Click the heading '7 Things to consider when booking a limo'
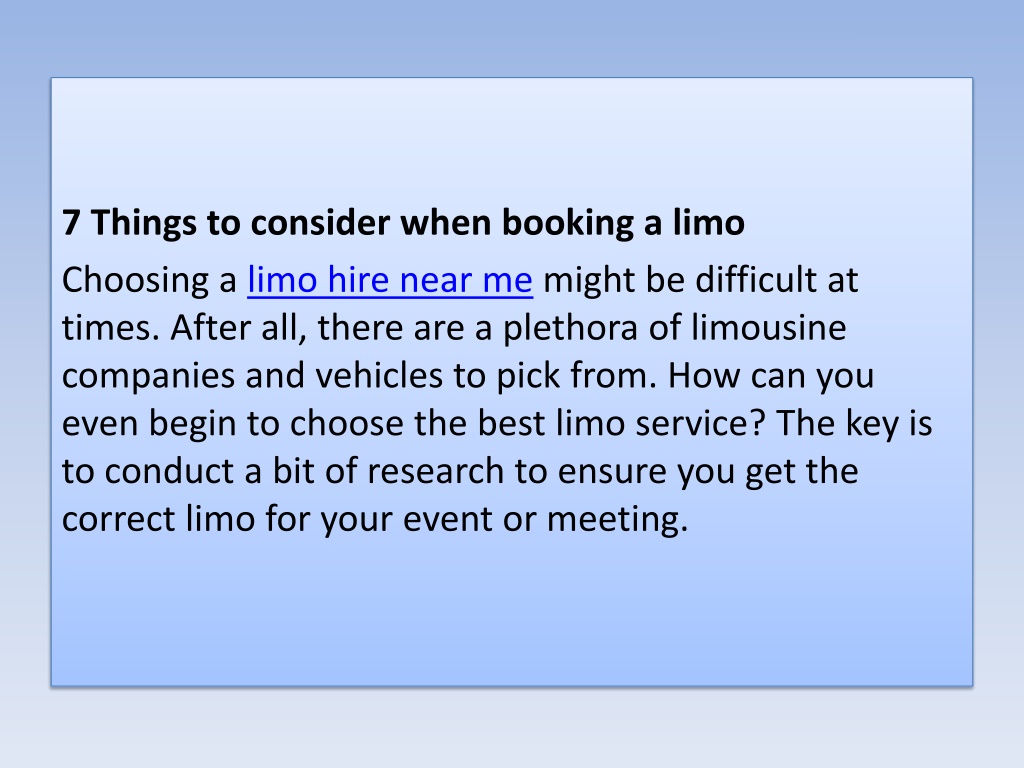Image resolution: width=1024 pixels, height=768 pixels. 403,223
